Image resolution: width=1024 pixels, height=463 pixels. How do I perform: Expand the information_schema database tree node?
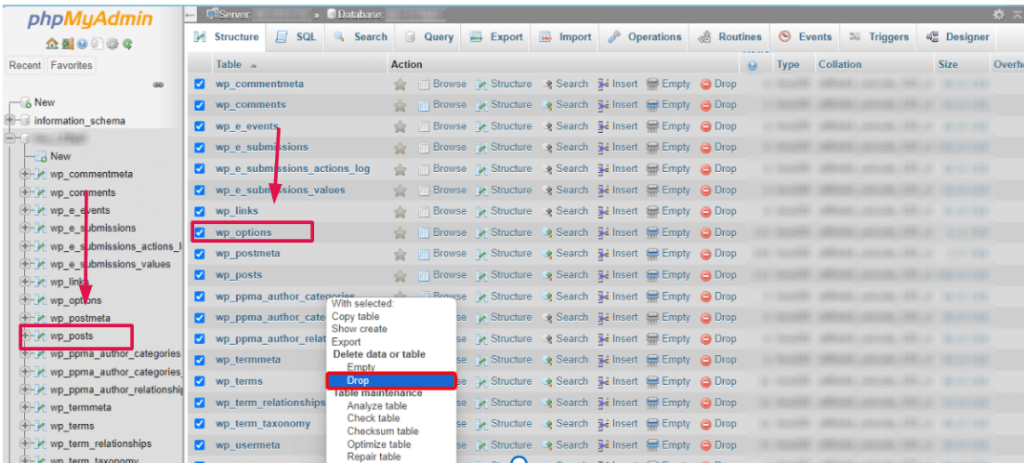11,121
